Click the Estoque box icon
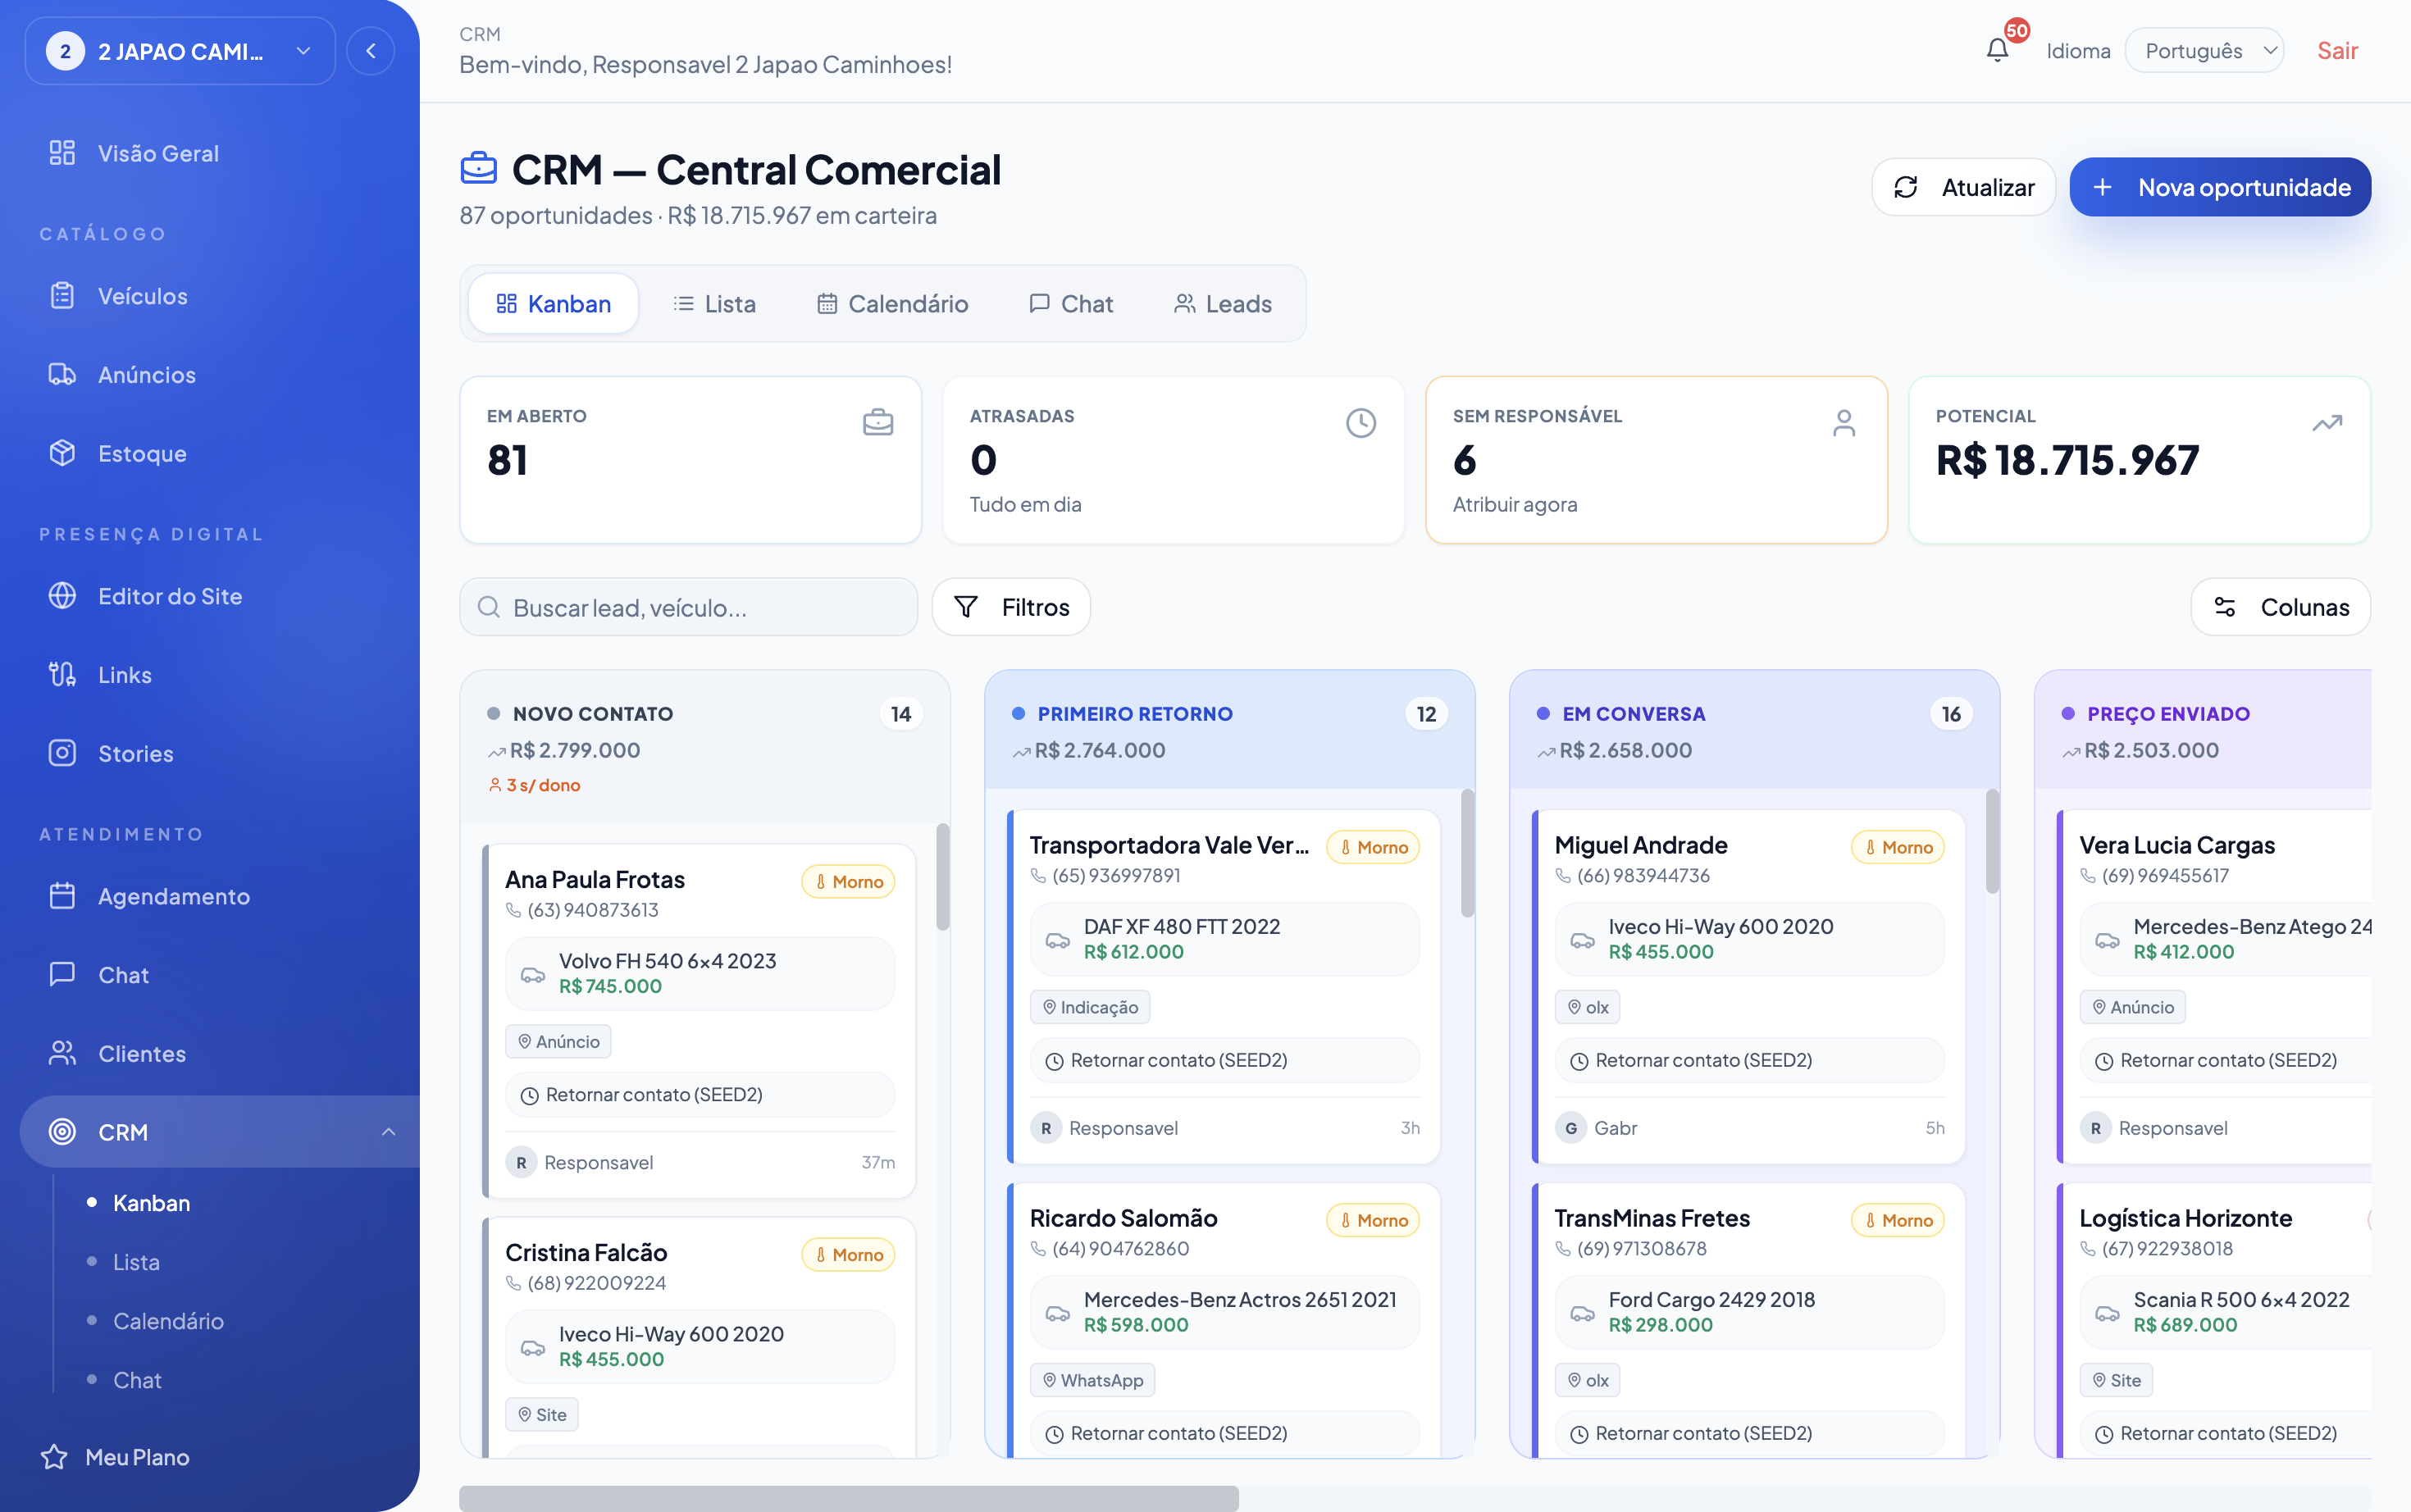Image resolution: width=2411 pixels, height=1512 pixels. pos(62,453)
